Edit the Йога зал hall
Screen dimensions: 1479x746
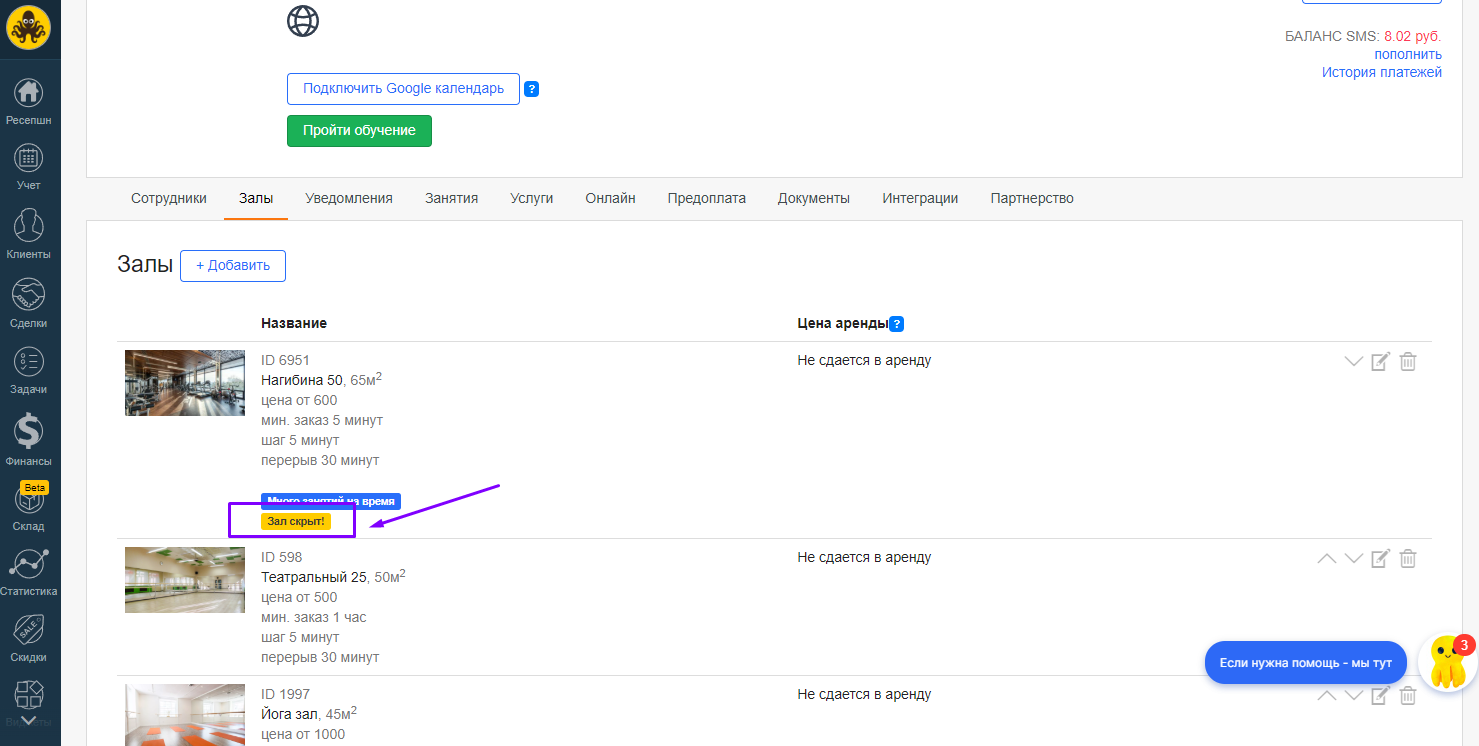coord(1380,695)
